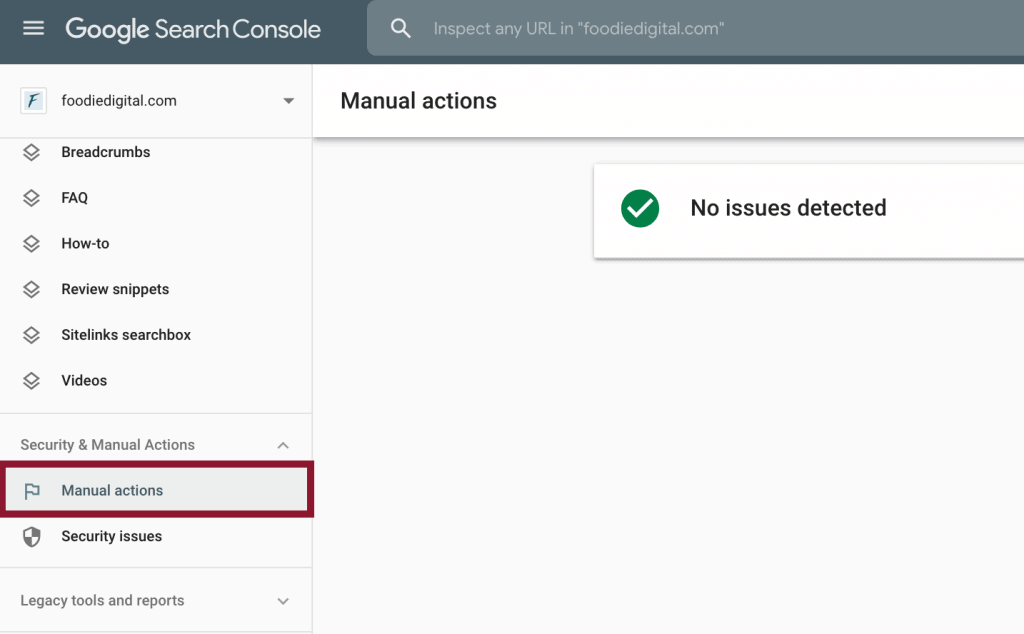Open the Videos report
Image resolution: width=1024 pixels, height=634 pixels.
click(84, 381)
